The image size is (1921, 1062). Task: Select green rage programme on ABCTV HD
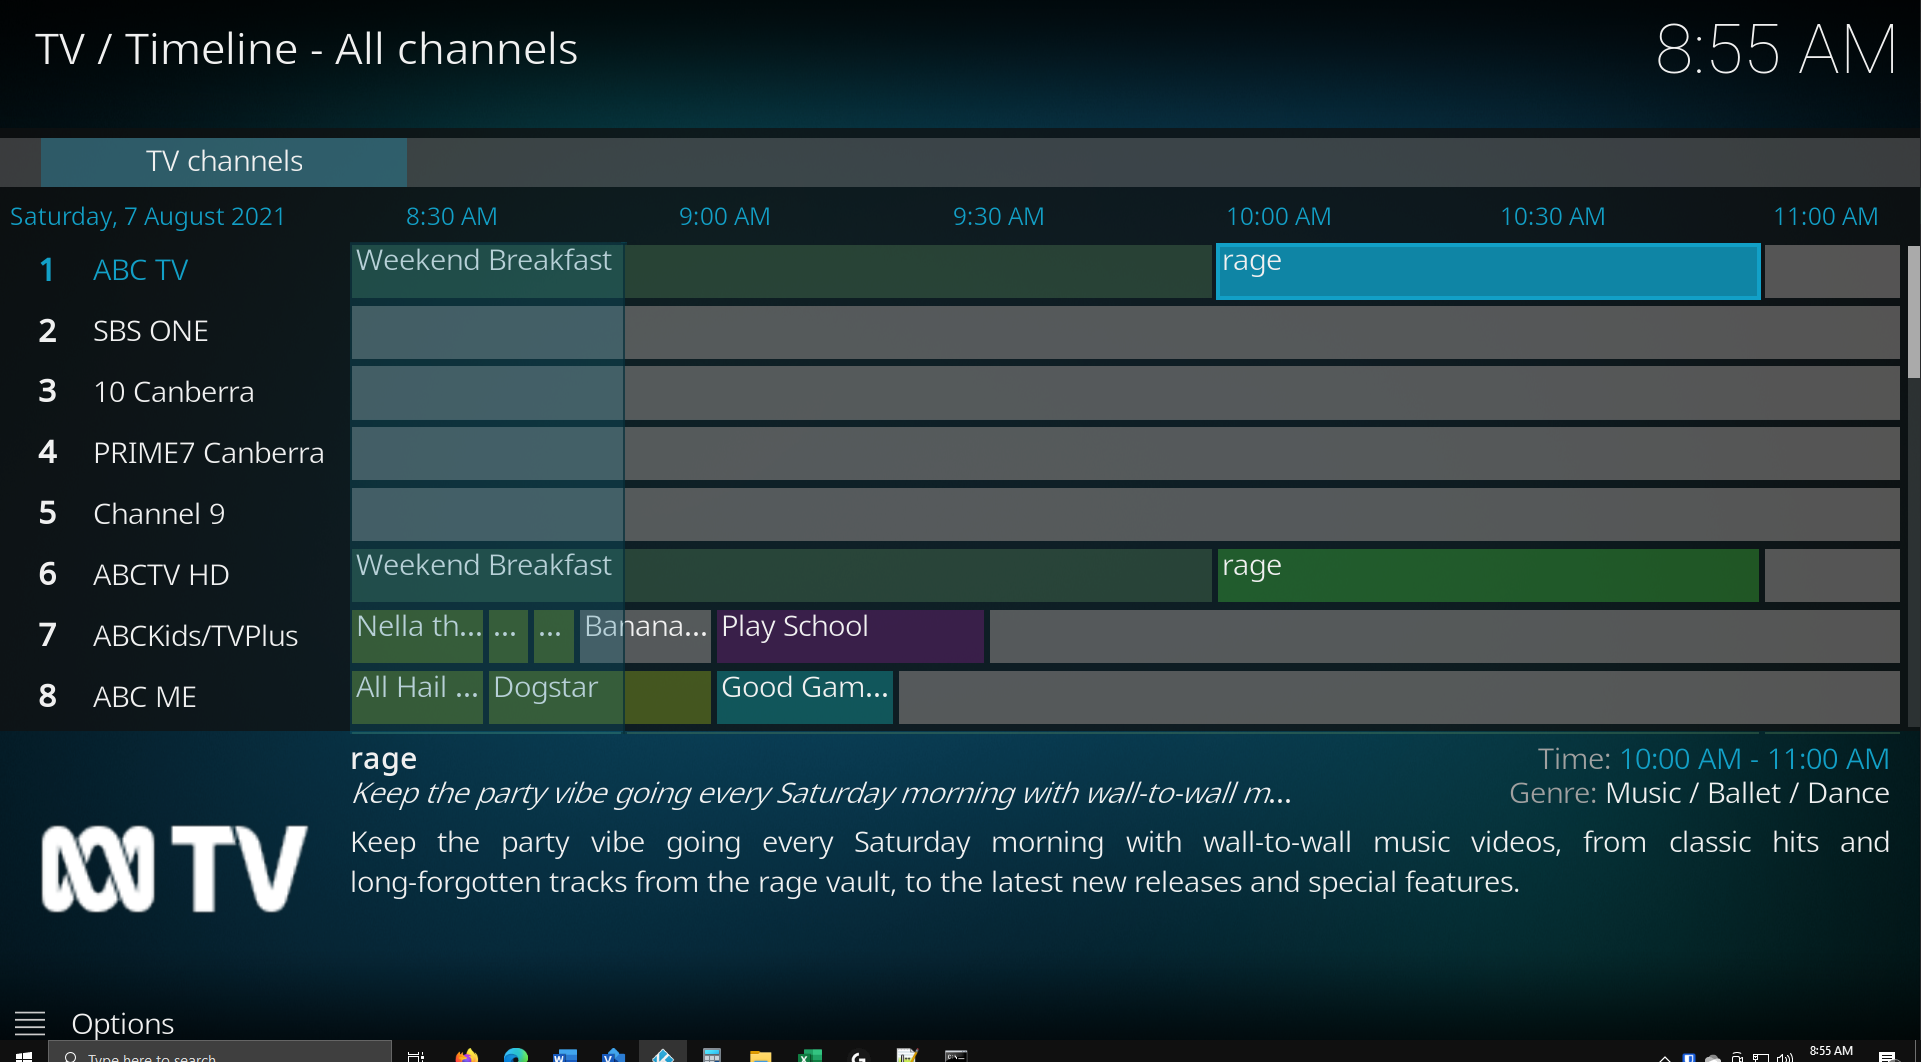pyautogui.click(x=1488, y=575)
